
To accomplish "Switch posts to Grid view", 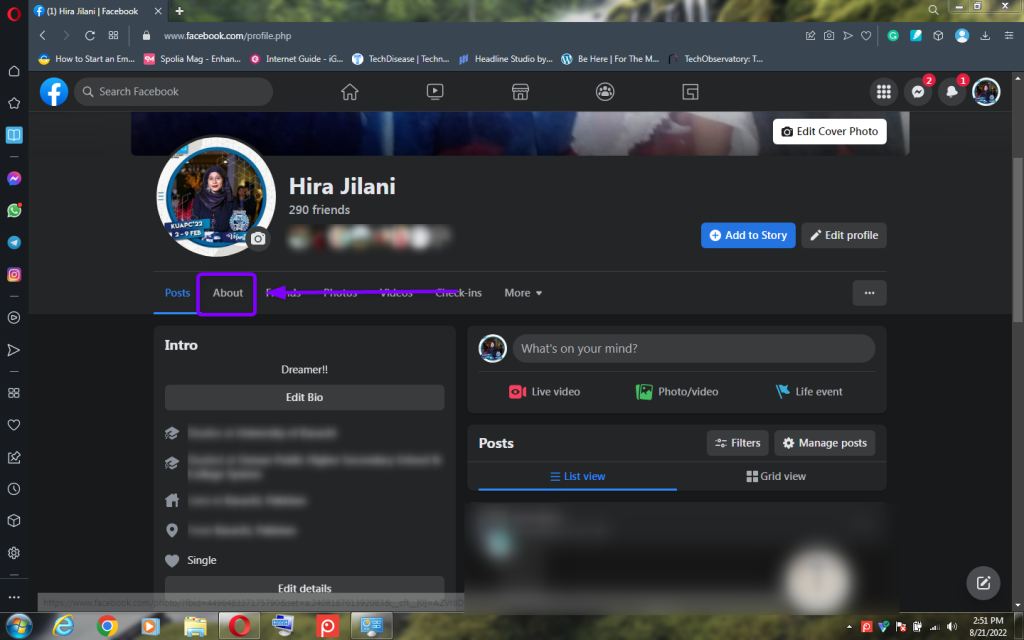I will point(776,476).
